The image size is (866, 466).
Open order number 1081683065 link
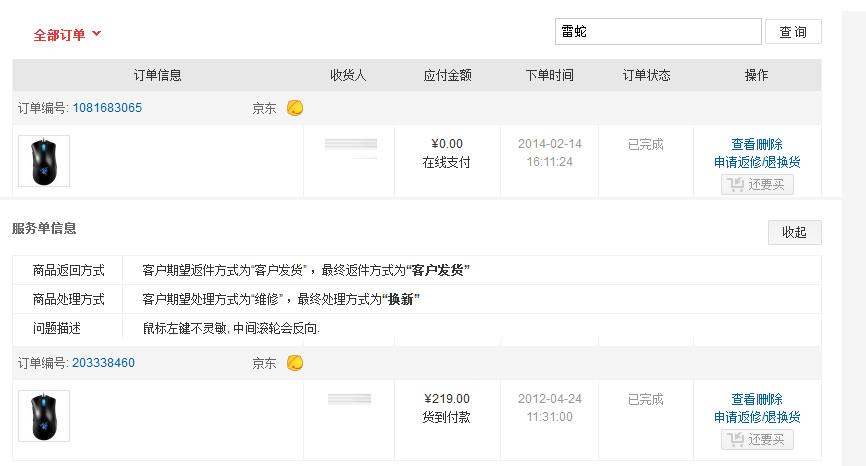pos(107,108)
